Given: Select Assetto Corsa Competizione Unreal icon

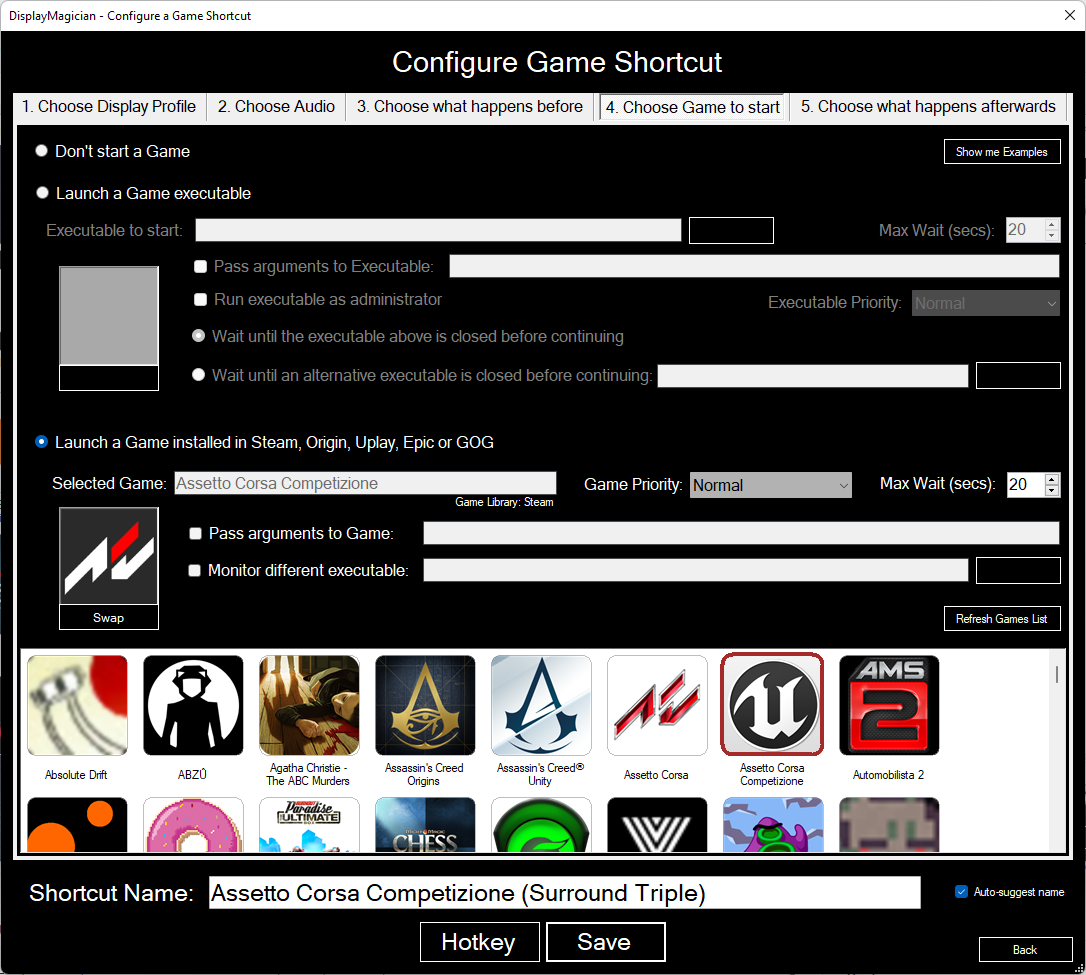Looking at the screenshot, I should [x=772, y=705].
